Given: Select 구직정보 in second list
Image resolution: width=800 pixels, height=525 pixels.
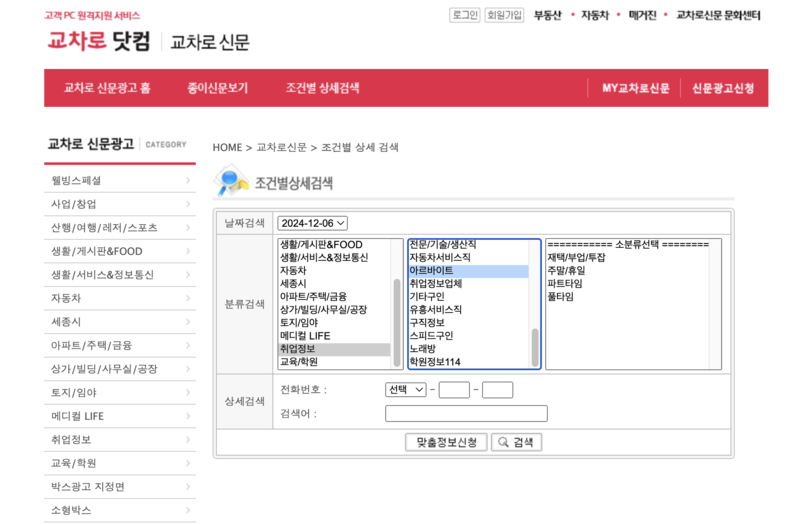Looking at the screenshot, I should pyautogui.click(x=468, y=323).
